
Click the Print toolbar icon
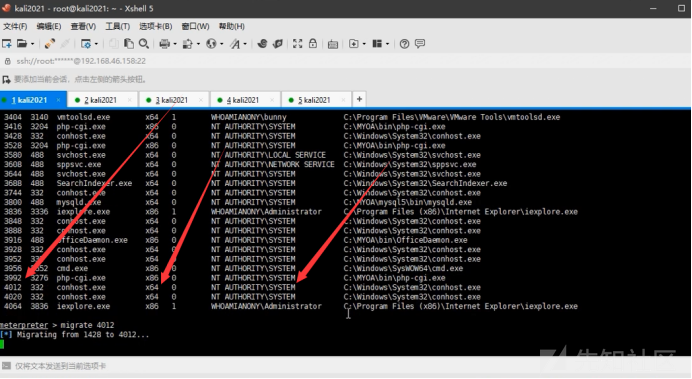click(x=165, y=44)
